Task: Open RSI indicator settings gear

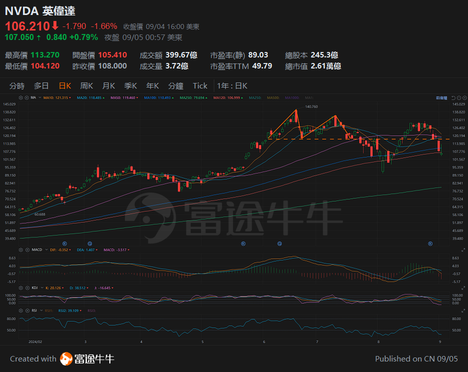Action: point(21,310)
